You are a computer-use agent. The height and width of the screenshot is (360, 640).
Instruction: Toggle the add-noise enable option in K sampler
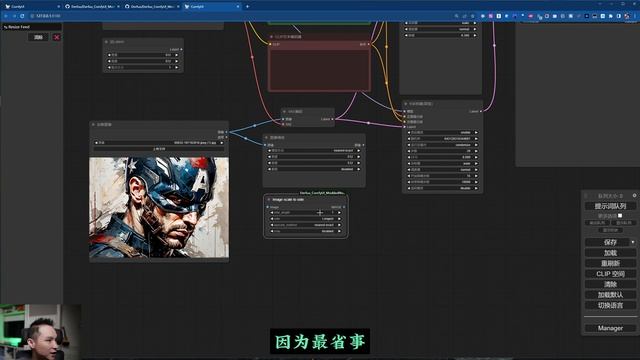coord(442,132)
